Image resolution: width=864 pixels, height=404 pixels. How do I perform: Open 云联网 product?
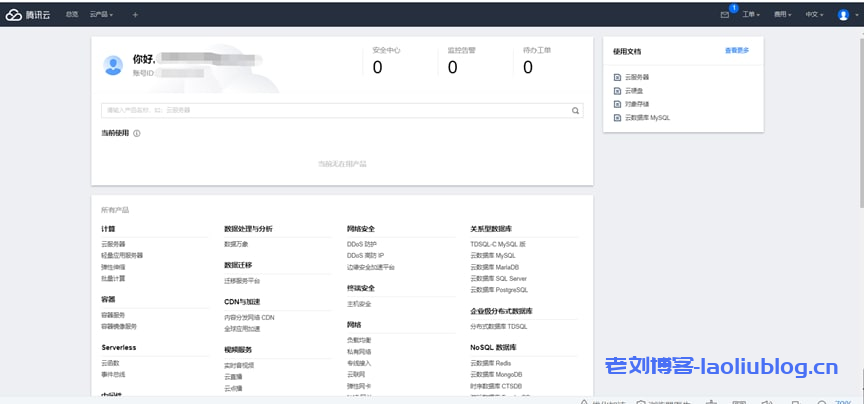(356, 375)
